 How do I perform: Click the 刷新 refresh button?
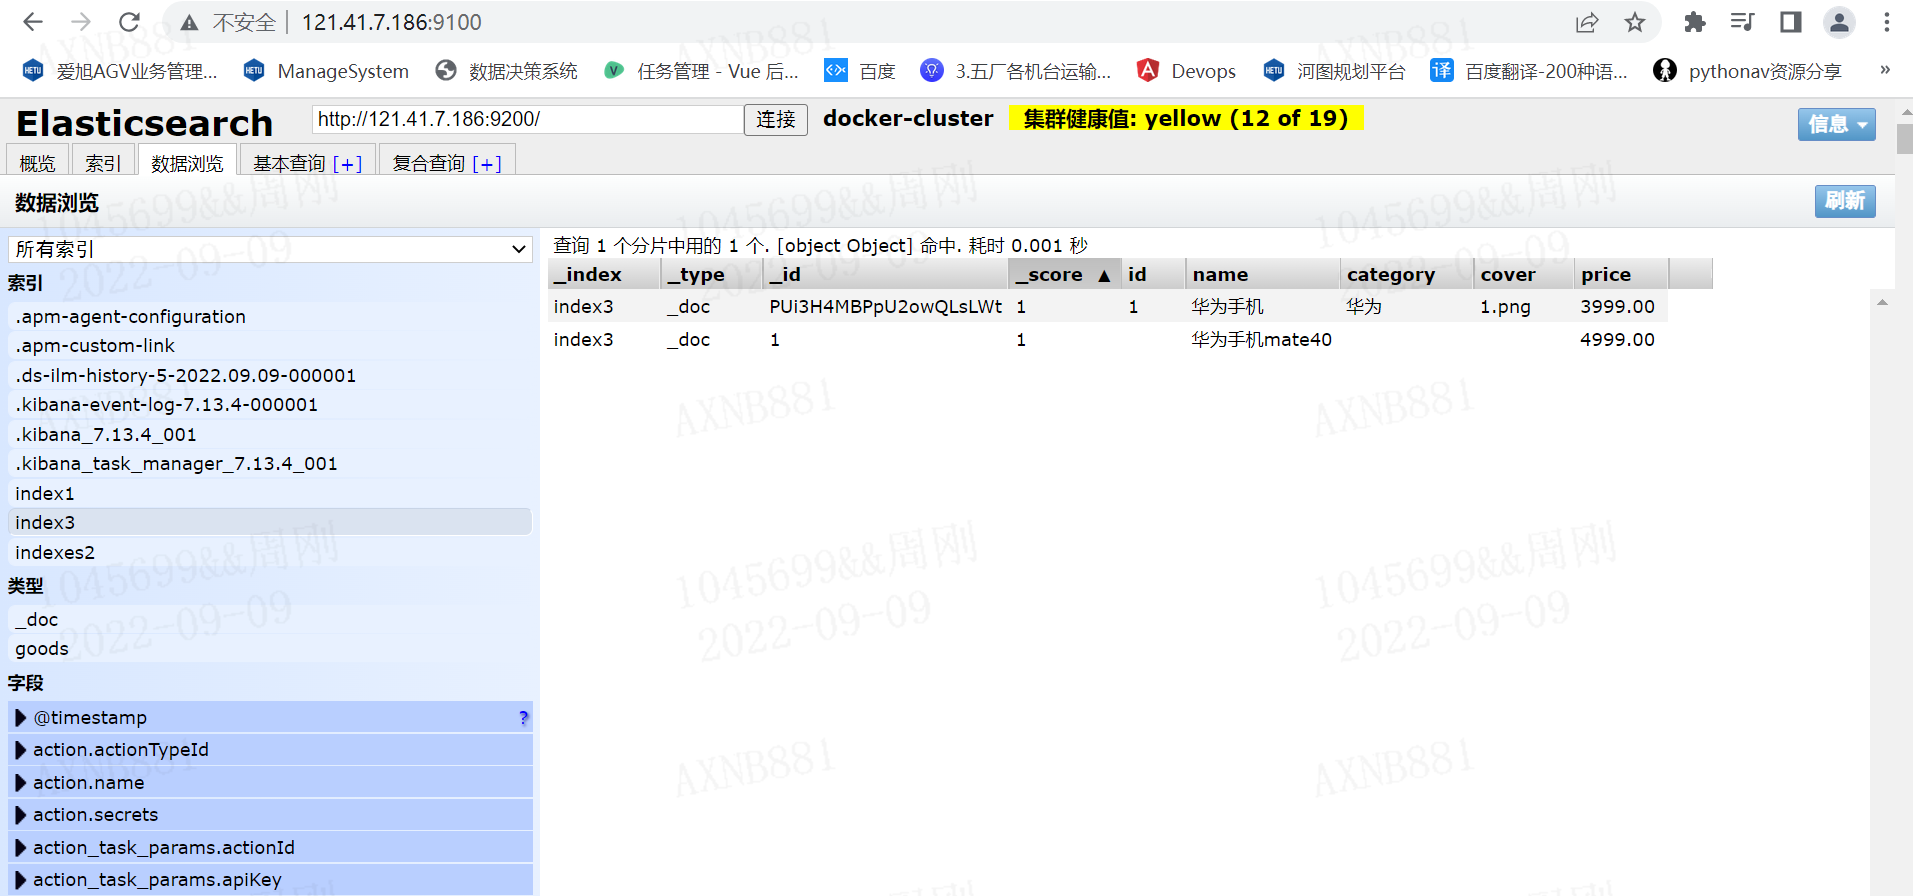tap(1845, 201)
